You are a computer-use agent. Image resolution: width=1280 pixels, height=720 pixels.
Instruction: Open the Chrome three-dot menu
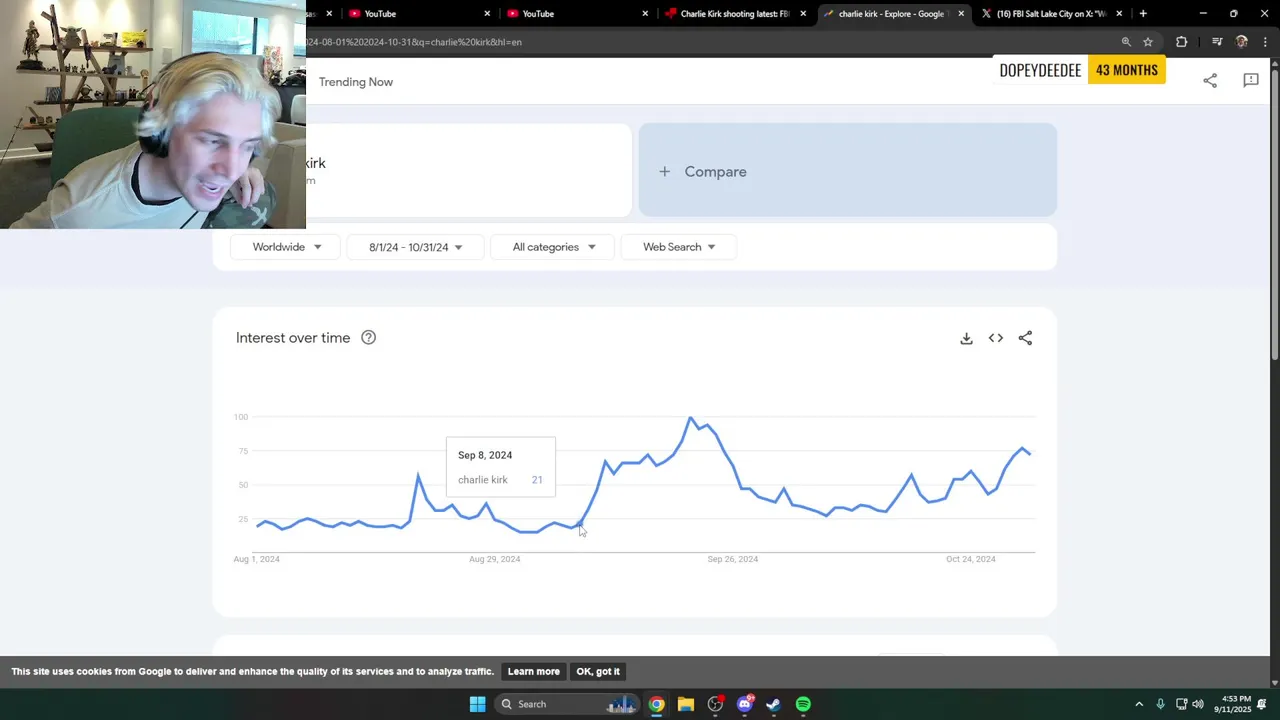point(1265,42)
